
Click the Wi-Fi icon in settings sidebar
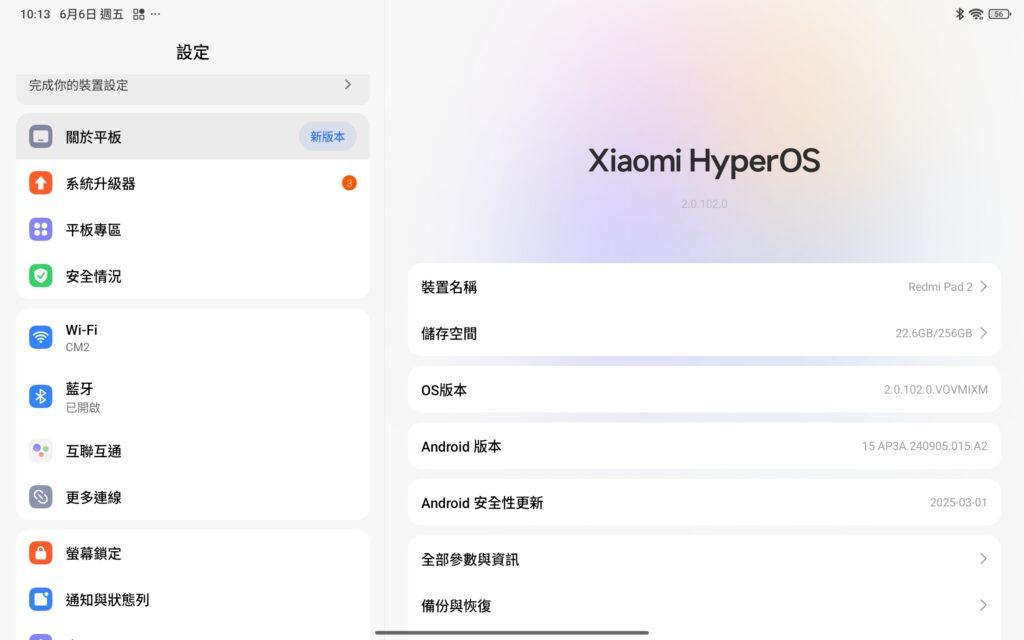pos(40,336)
